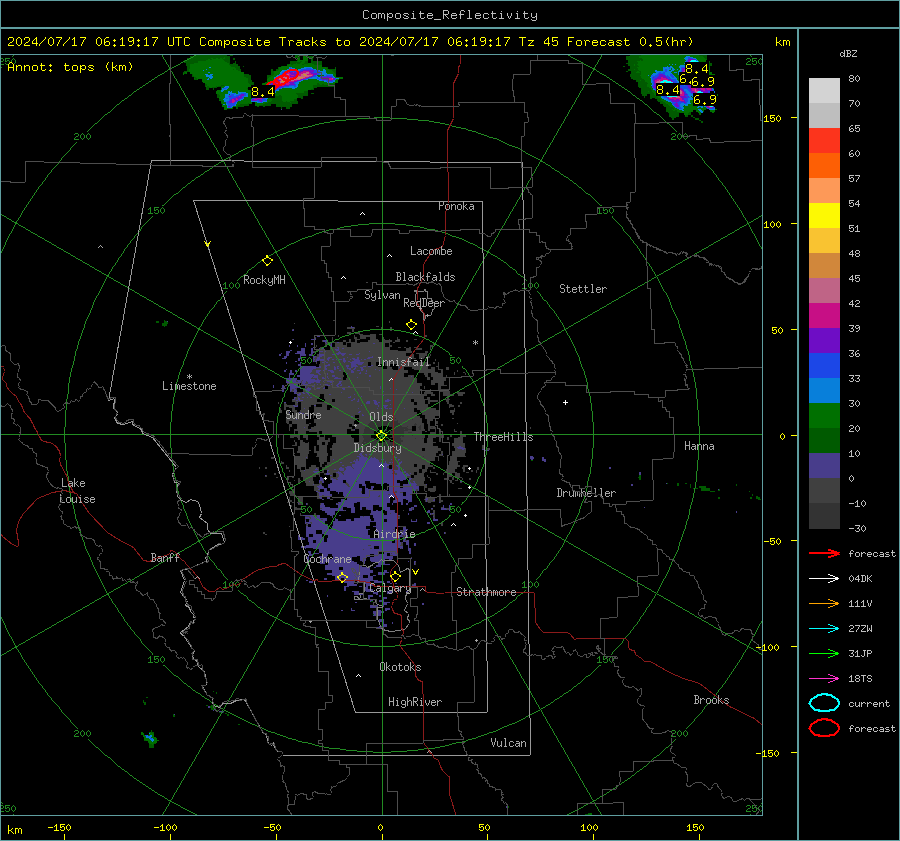Click the HighRiver label

coord(415,702)
